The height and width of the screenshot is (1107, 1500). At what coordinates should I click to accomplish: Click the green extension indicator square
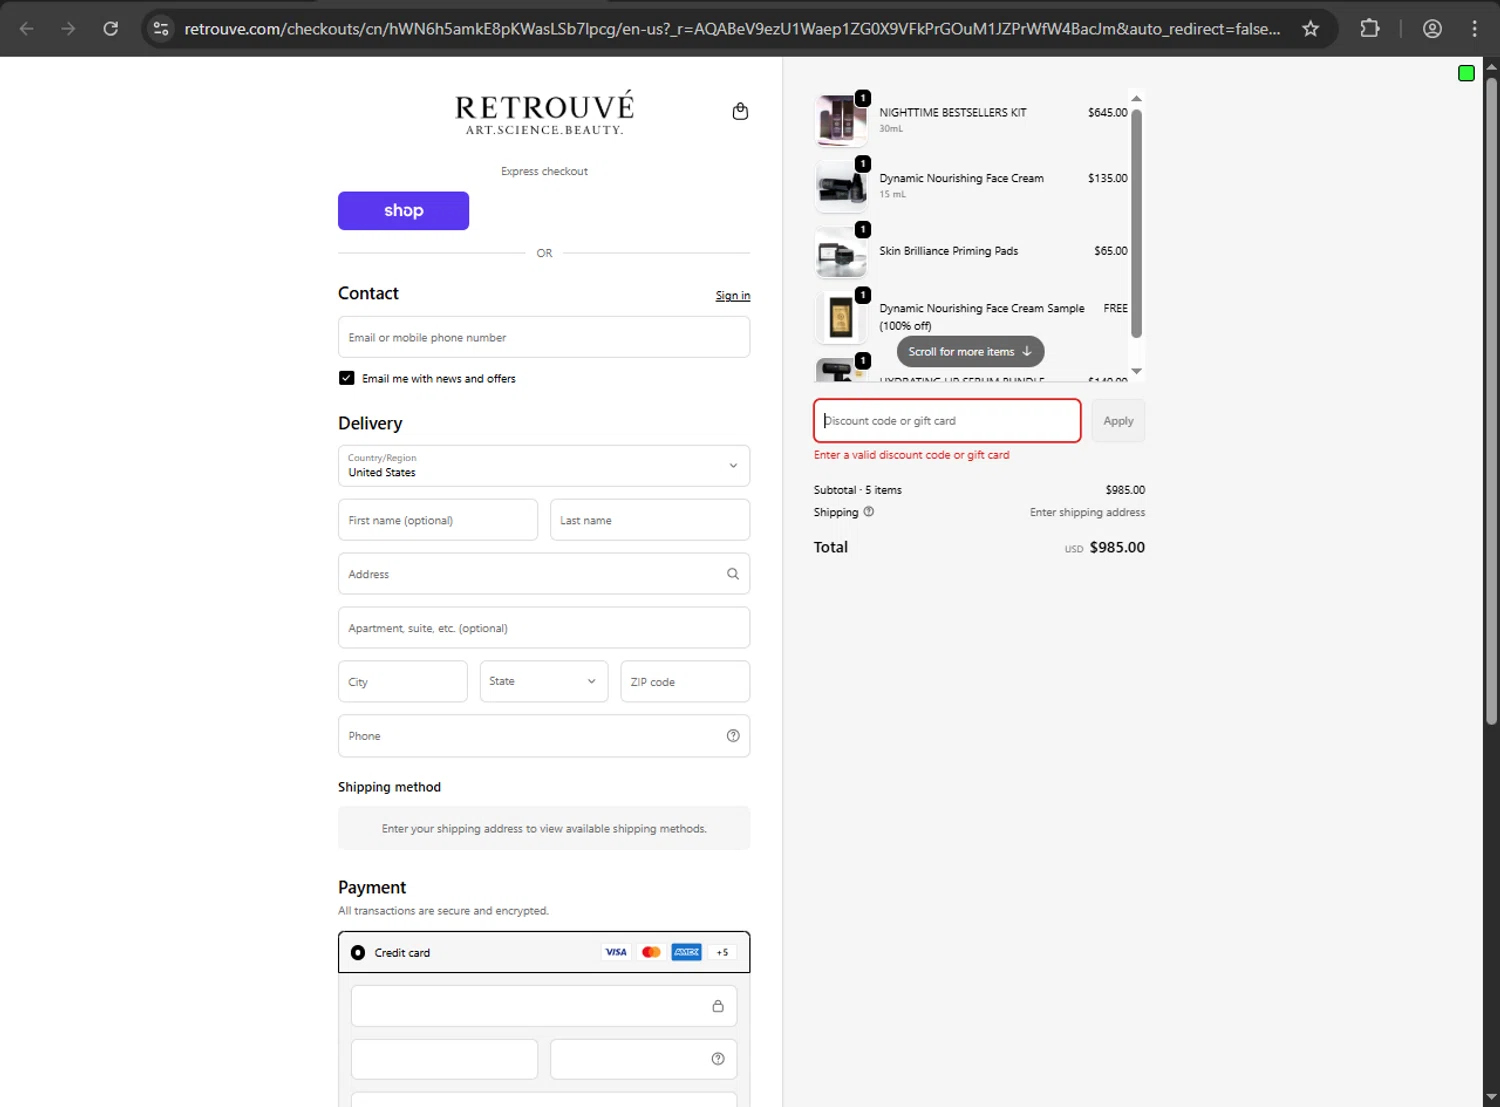(x=1466, y=73)
